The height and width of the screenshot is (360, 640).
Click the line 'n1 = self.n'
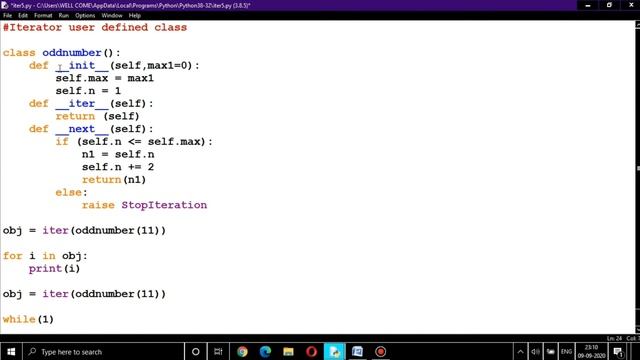coord(118,154)
